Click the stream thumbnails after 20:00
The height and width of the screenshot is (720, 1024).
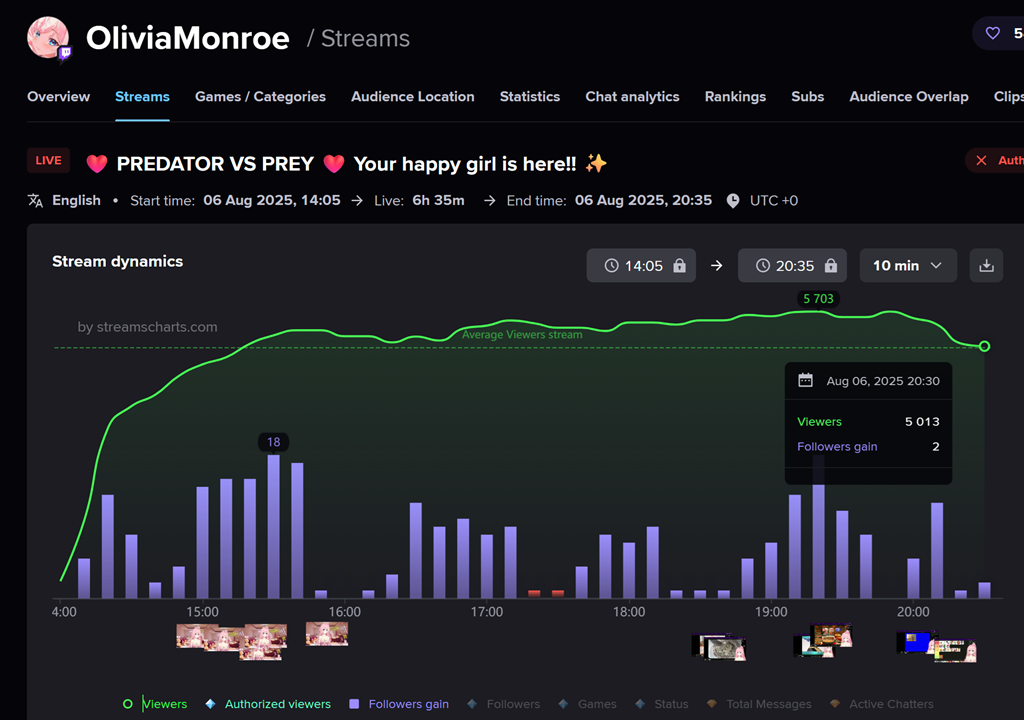pos(936,646)
